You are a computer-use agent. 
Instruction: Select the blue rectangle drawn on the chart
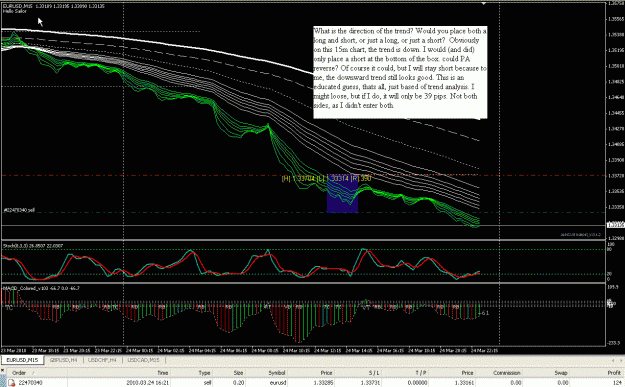pyautogui.click(x=342, y=193)
